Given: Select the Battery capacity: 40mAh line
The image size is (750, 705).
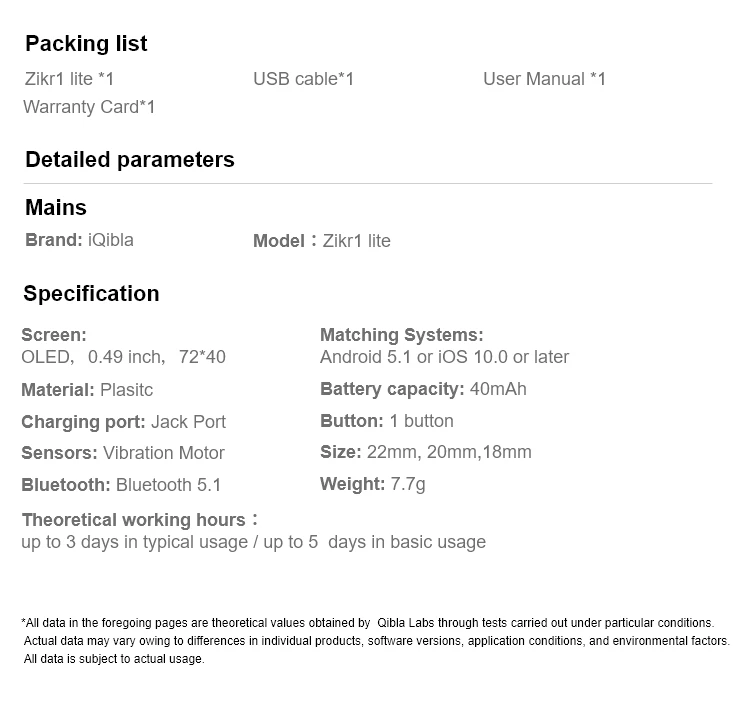Looking at the screenshot, I should click(423, 389).
